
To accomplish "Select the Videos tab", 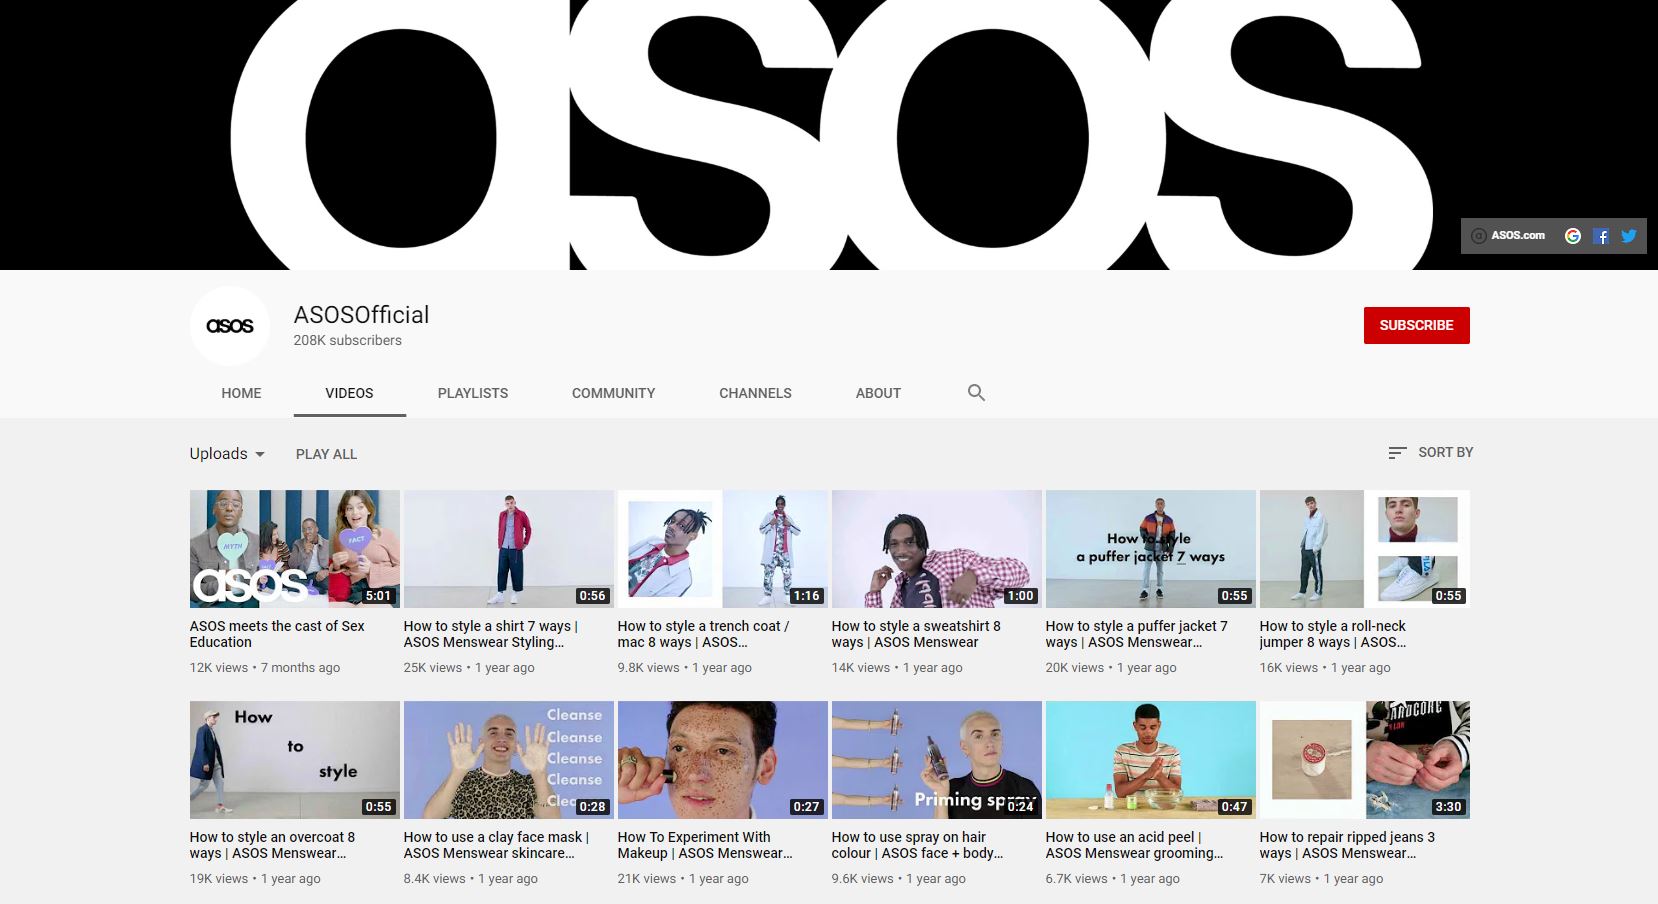I will pos(349,393).
